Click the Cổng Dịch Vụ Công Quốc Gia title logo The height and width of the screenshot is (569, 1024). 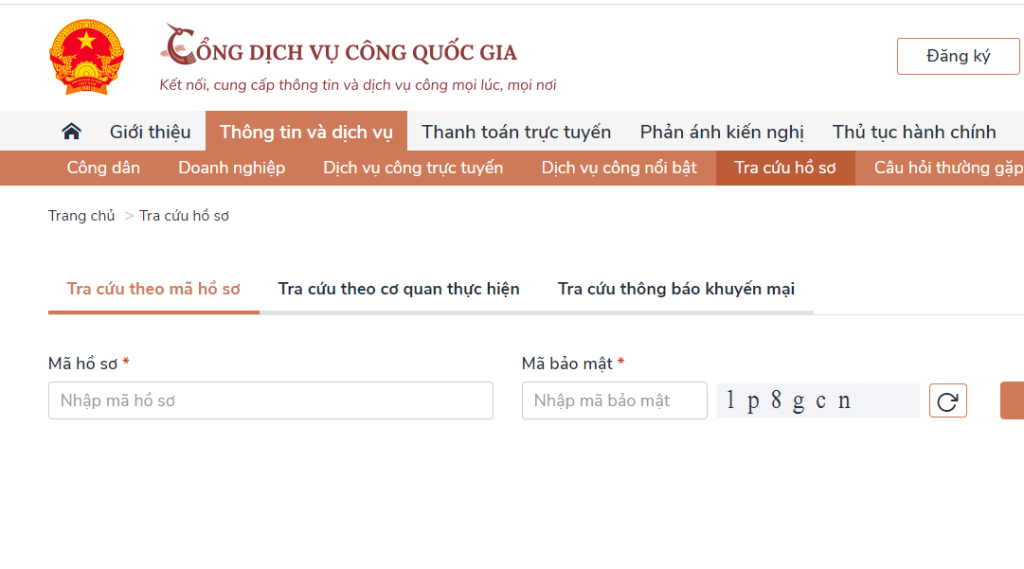tap(338, 47)
